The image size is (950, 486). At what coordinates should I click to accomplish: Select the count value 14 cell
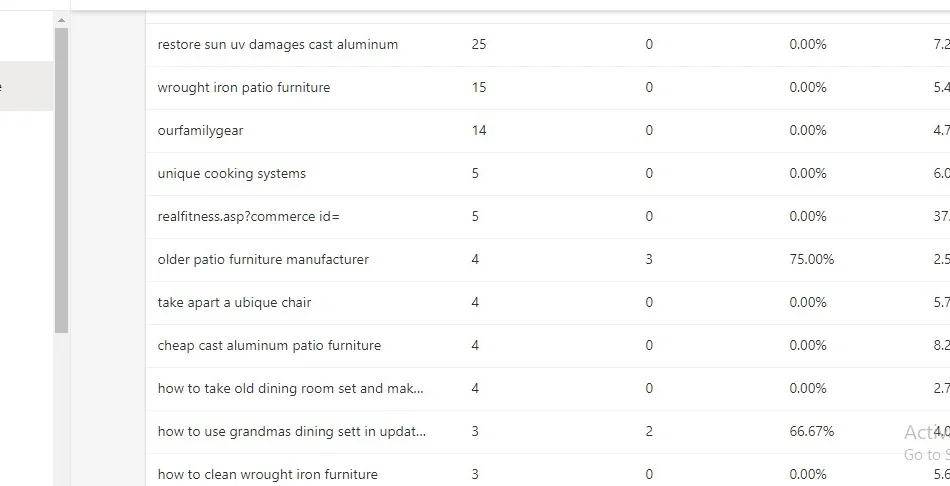click(x=479, y=131)
